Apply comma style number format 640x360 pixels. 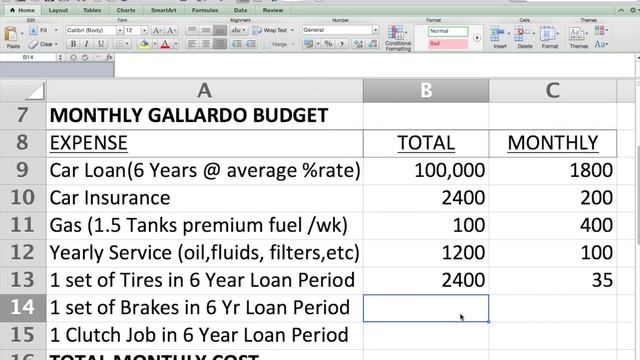(342, 44)
